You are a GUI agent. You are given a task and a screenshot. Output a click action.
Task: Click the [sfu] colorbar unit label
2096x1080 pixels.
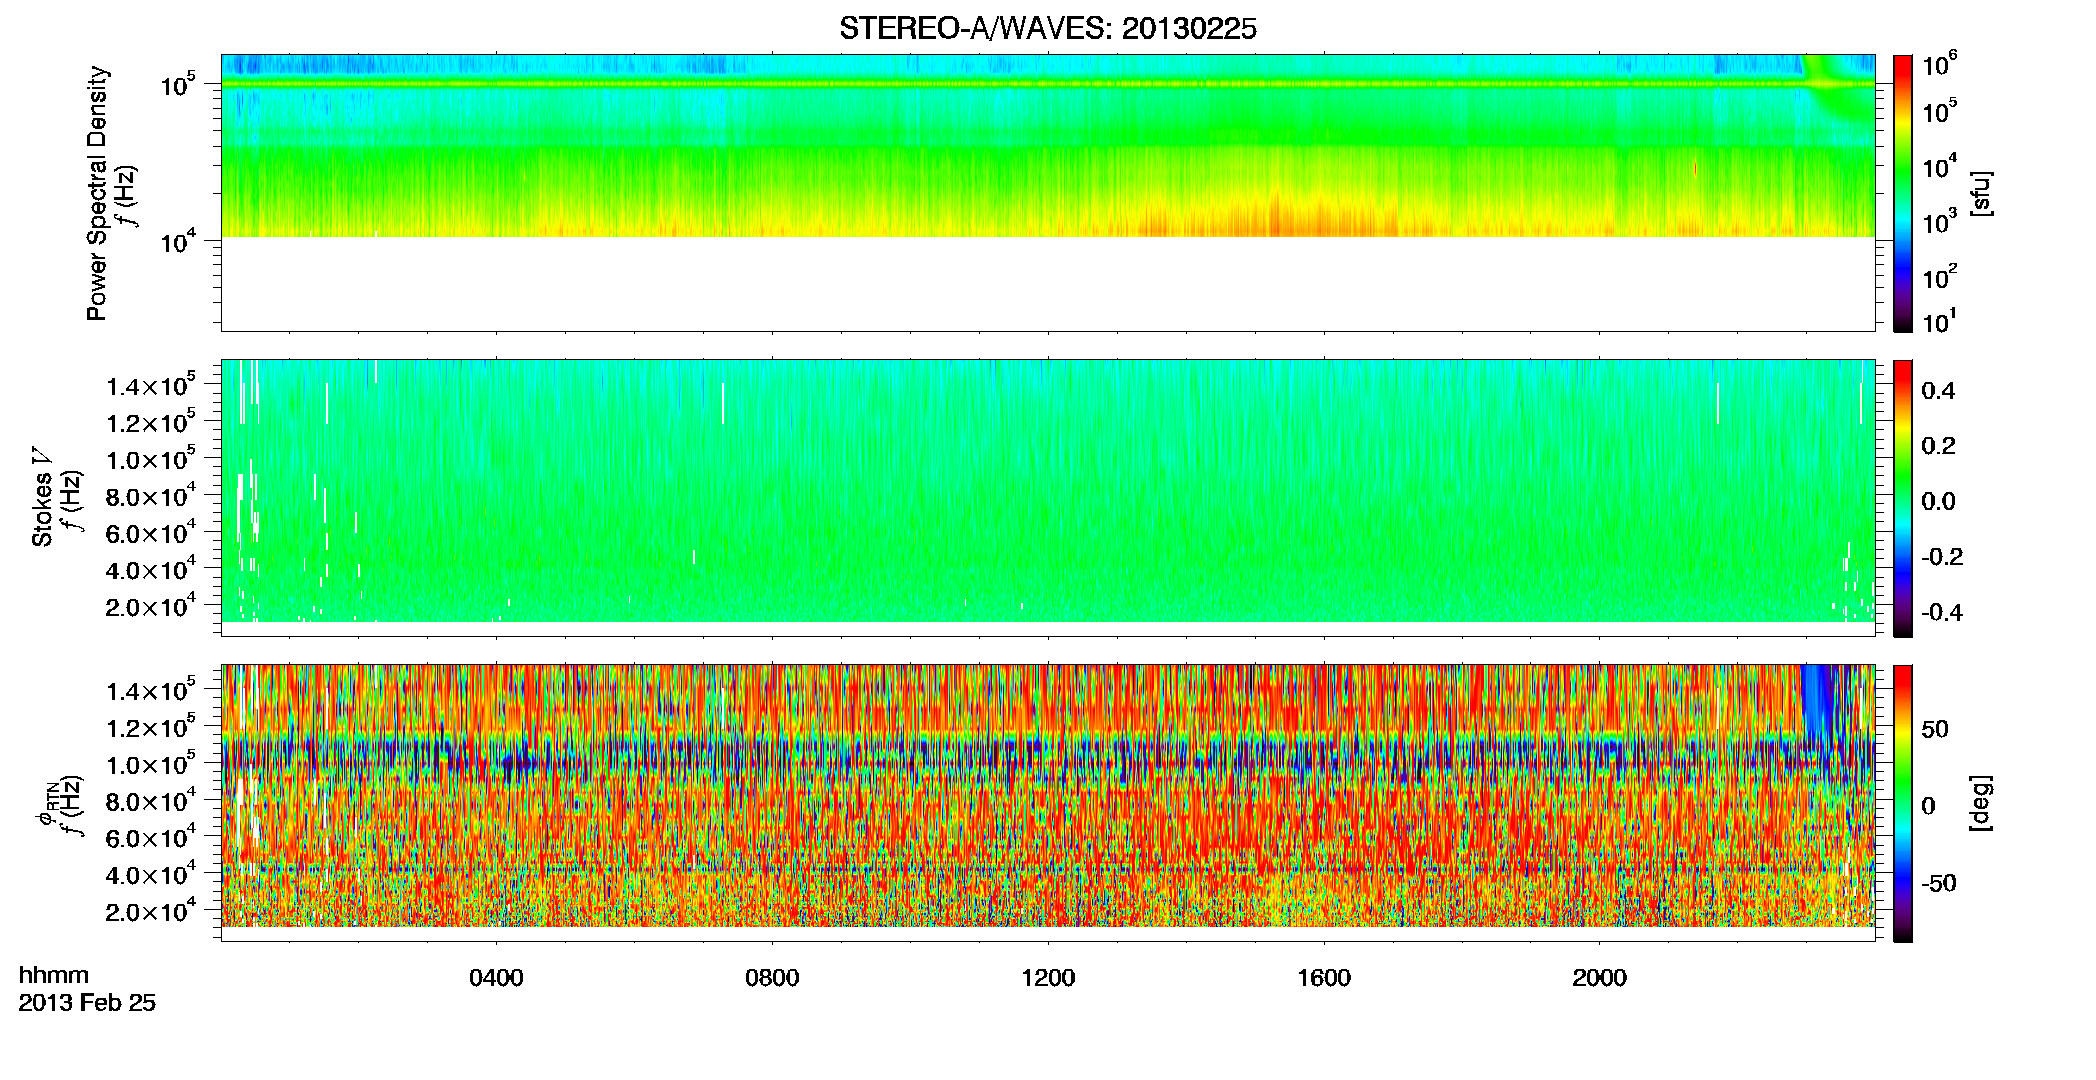tap(1981, 193)
